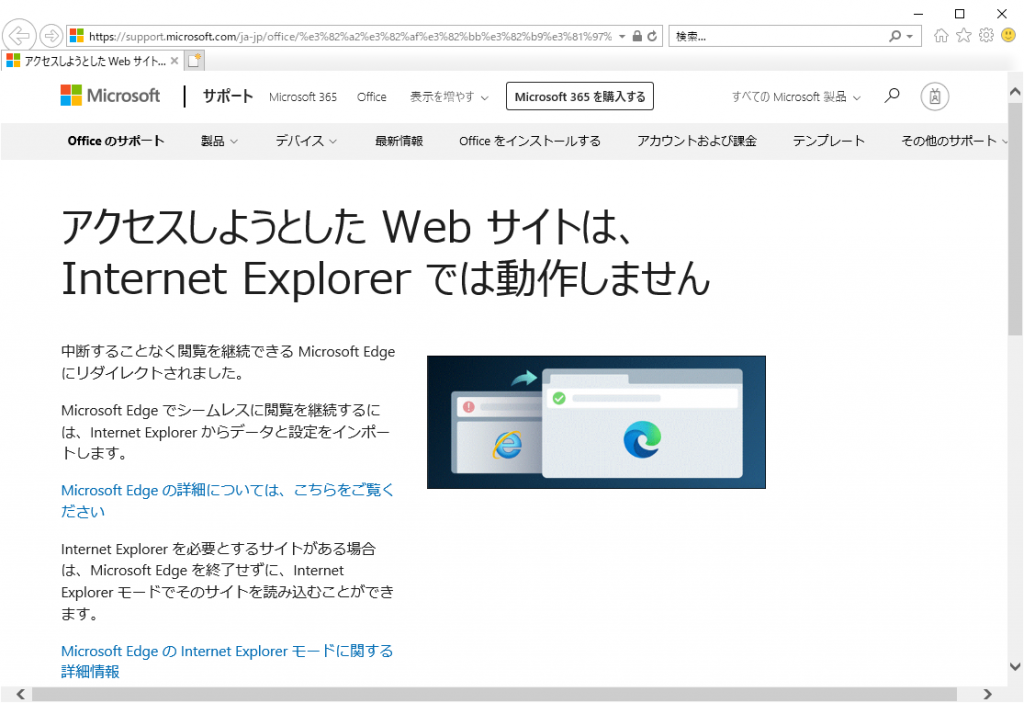Open the search provider dropdown arrow
Image resolution: width=1024 pixels, height=703 pixels.
click(910, 37)
